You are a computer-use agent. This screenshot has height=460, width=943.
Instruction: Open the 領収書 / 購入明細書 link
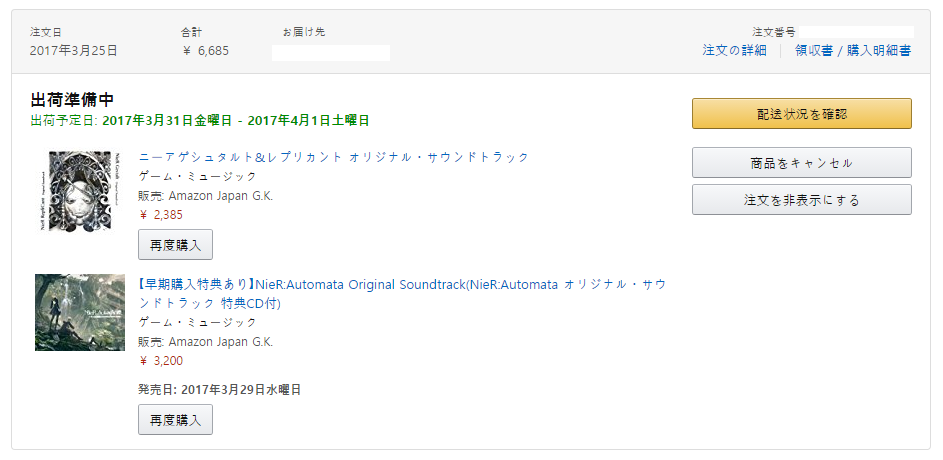click(853, 51)
